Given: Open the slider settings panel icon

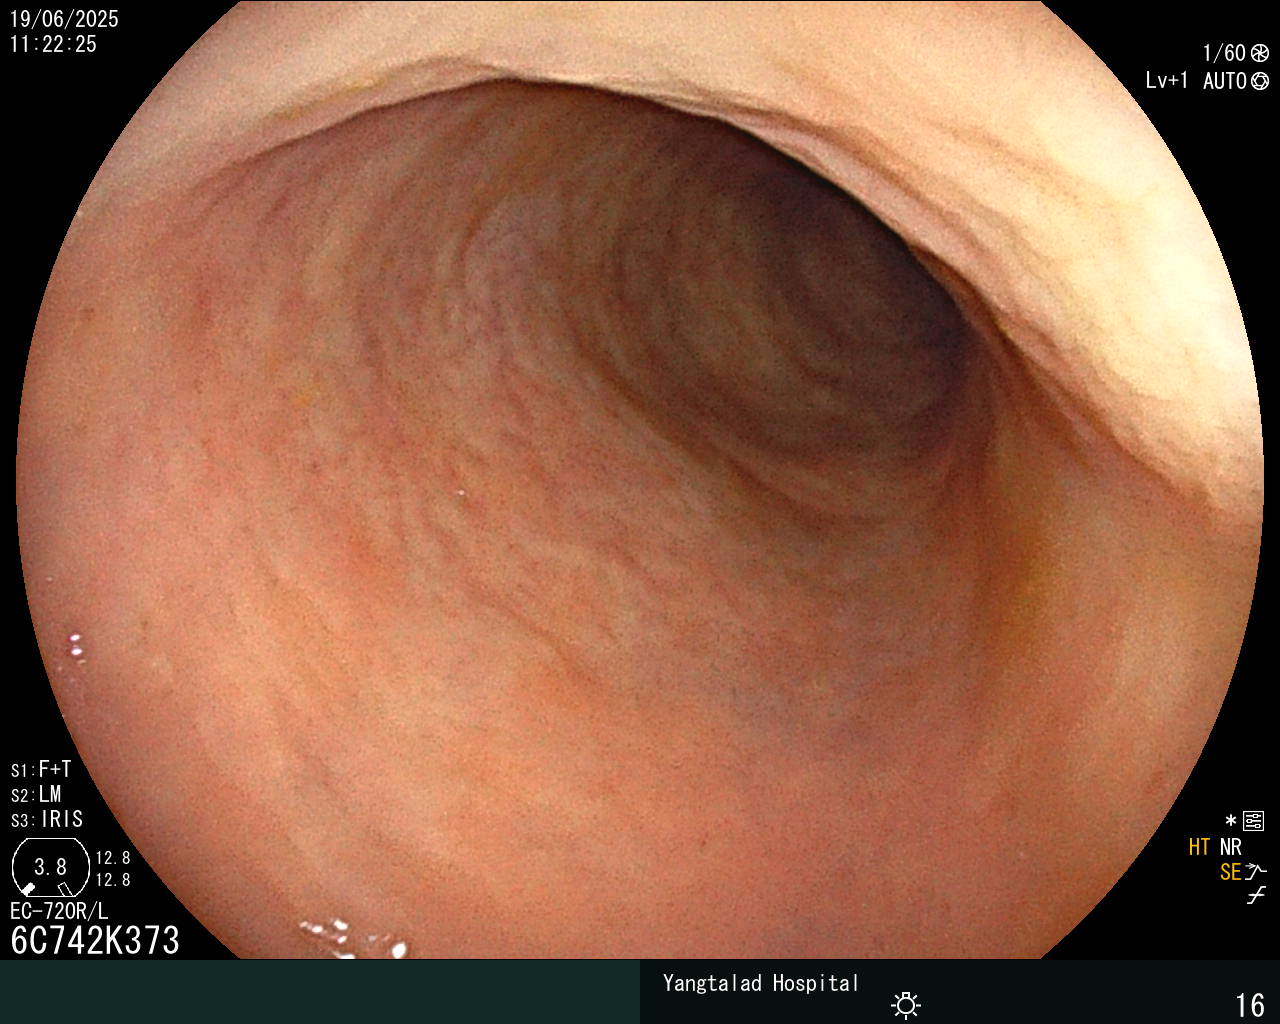Looking at the screenshot, I should (1253, 822).
